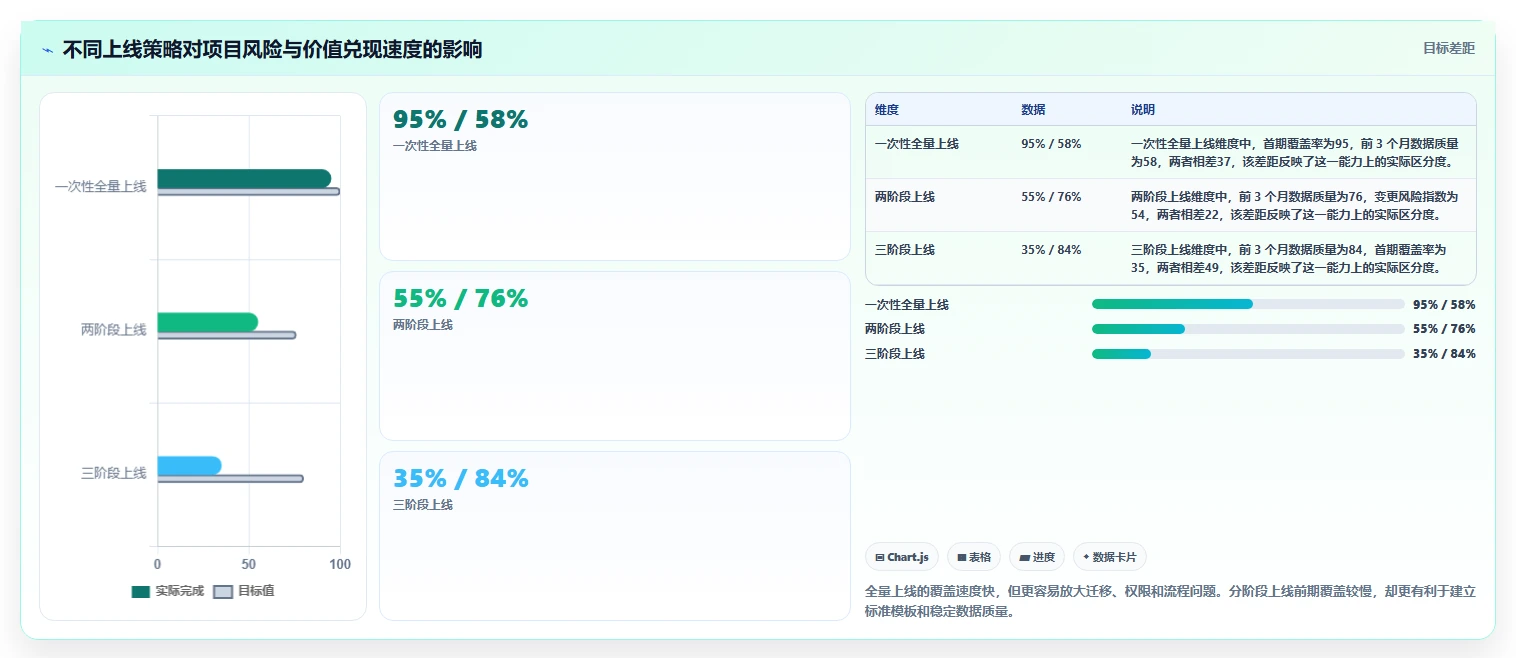This screenshot has height=658, width=1516.
Task: Click the 35% / 84% progress row value
Action: [x=1444, y=354]
